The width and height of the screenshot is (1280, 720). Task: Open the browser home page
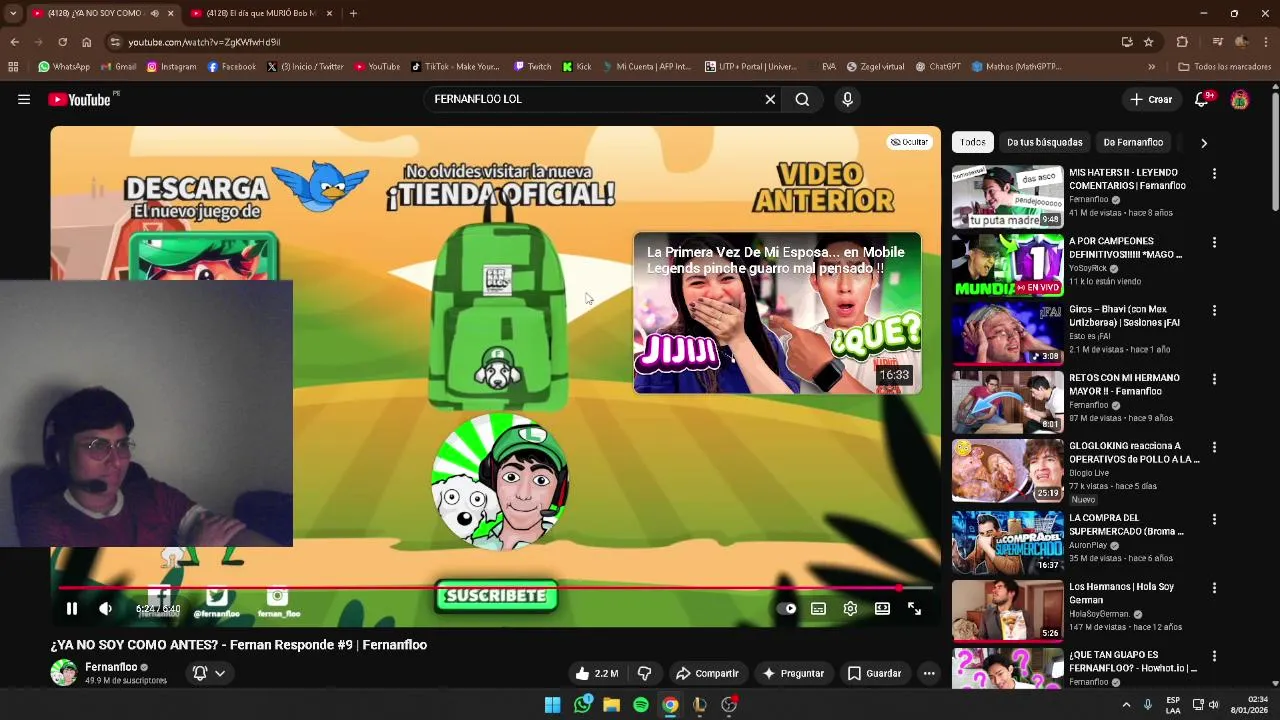click(x=86, y=42)
